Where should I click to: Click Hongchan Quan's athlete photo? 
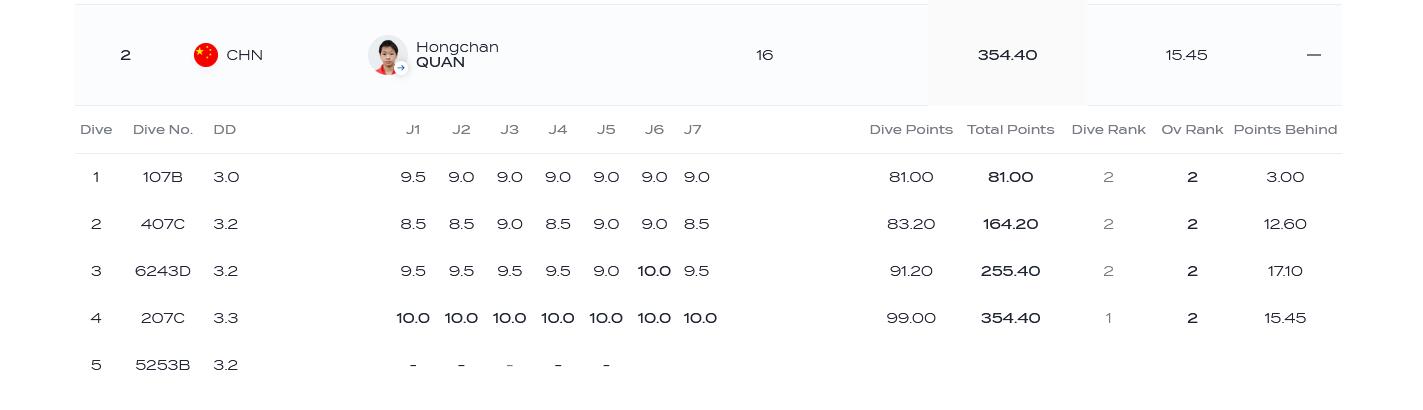click(x=386, y=54)
